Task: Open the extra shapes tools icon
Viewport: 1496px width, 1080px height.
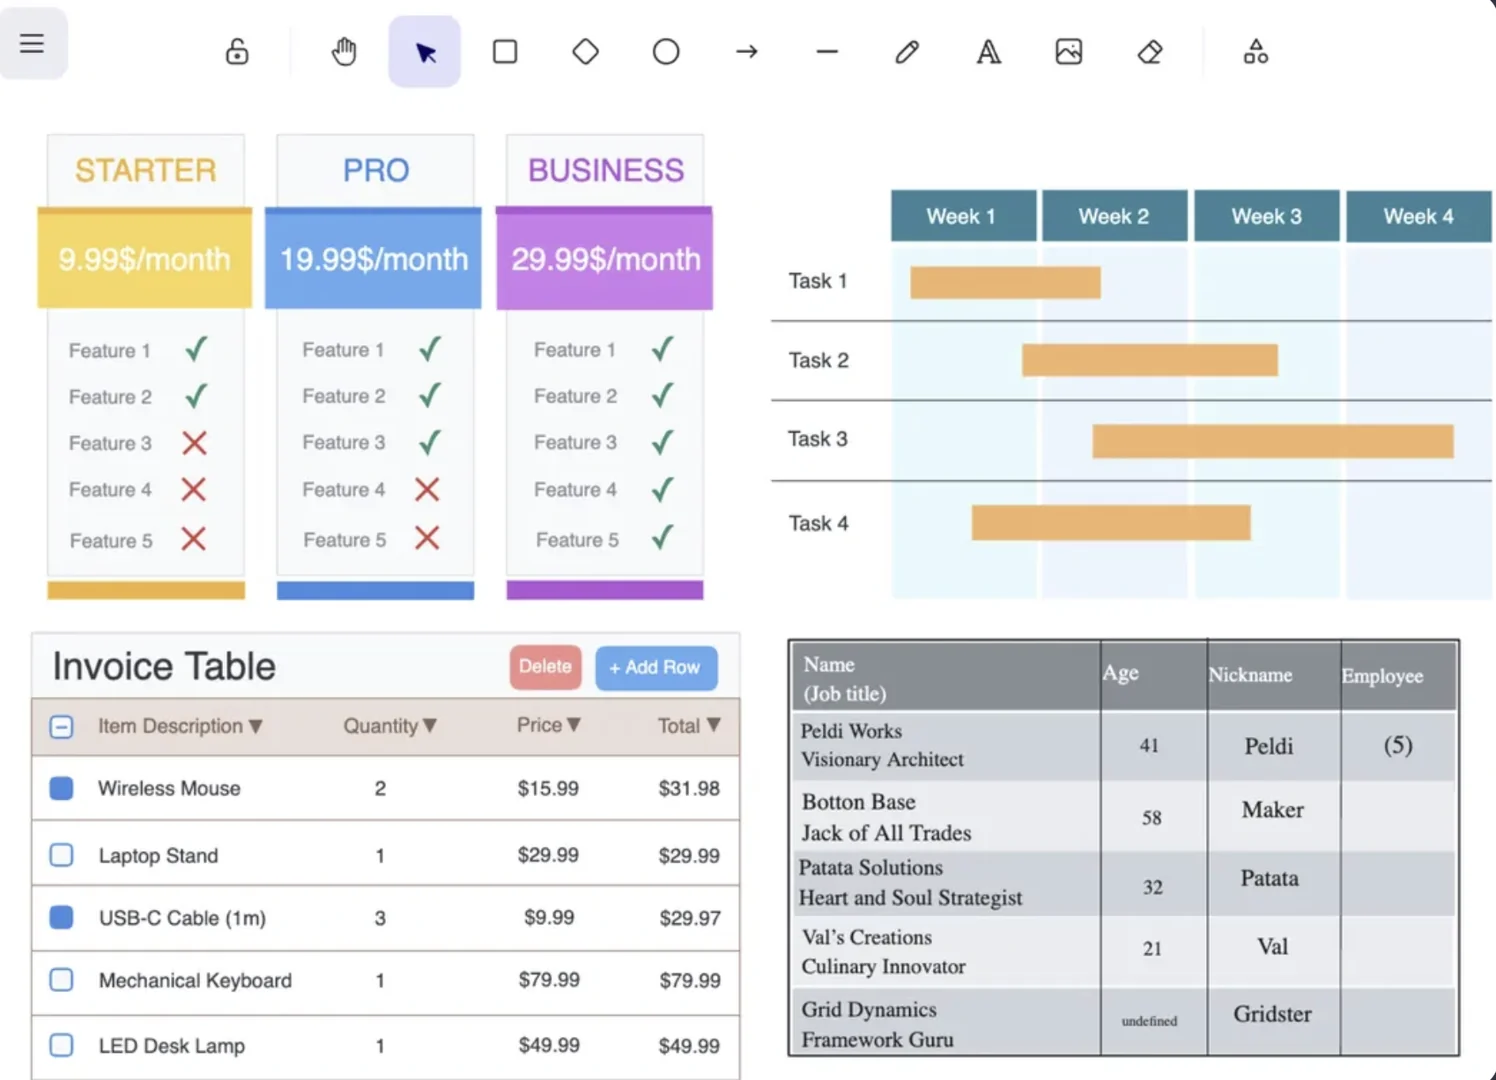Action: pyautogui.click(x=1256, y=52)
